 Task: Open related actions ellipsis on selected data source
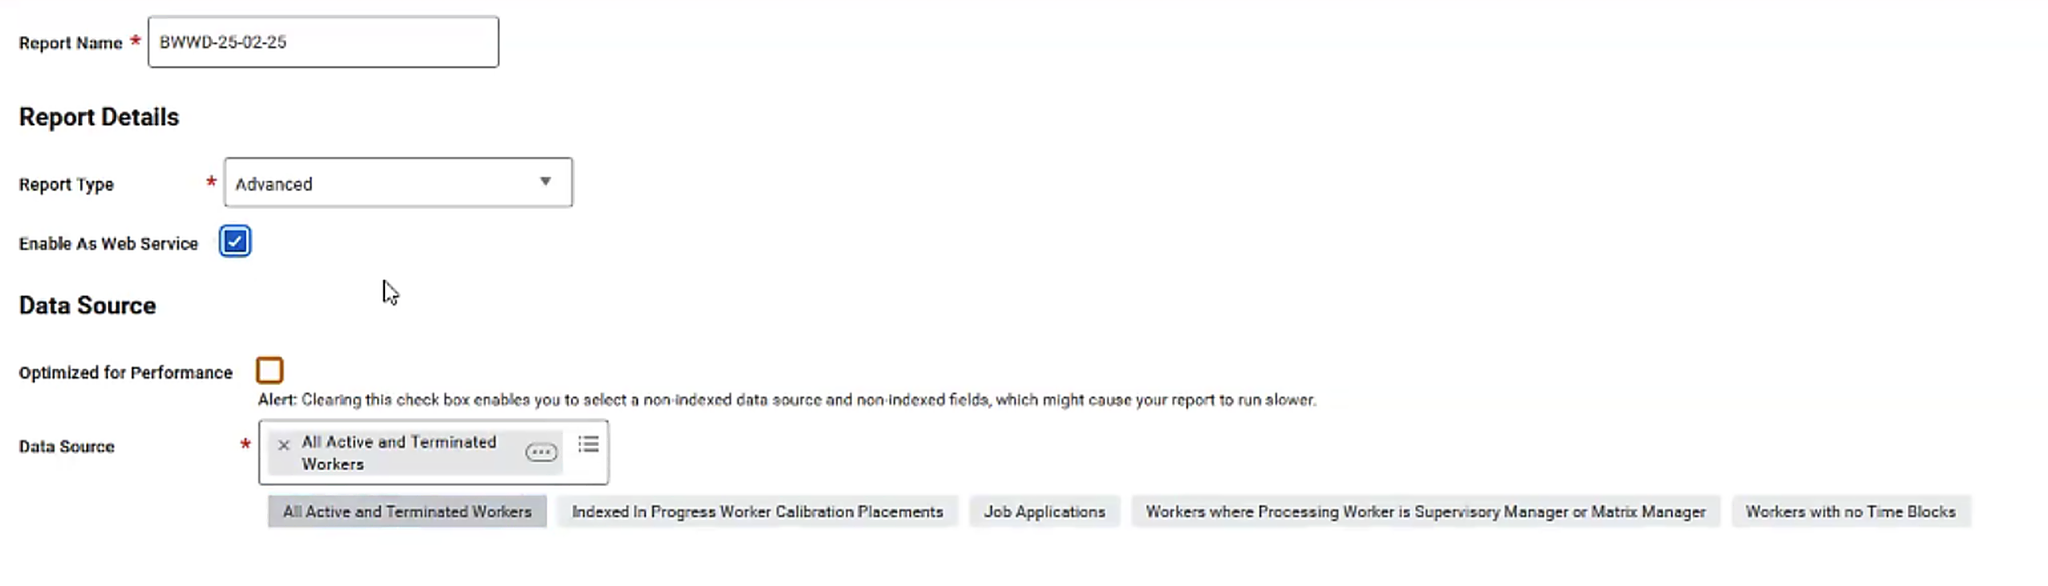541,452
